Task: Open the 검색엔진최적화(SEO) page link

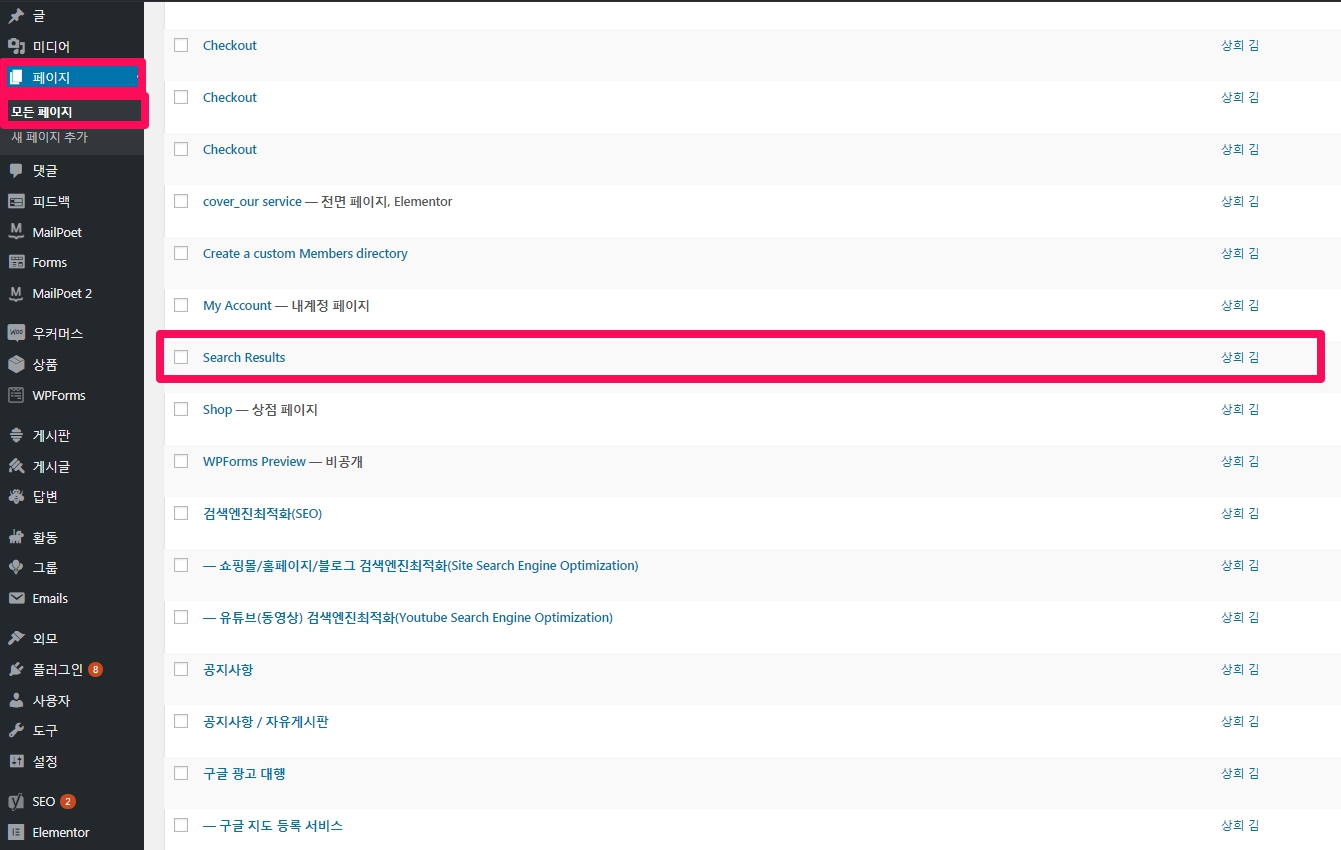Action: click(x=262, y=514)
